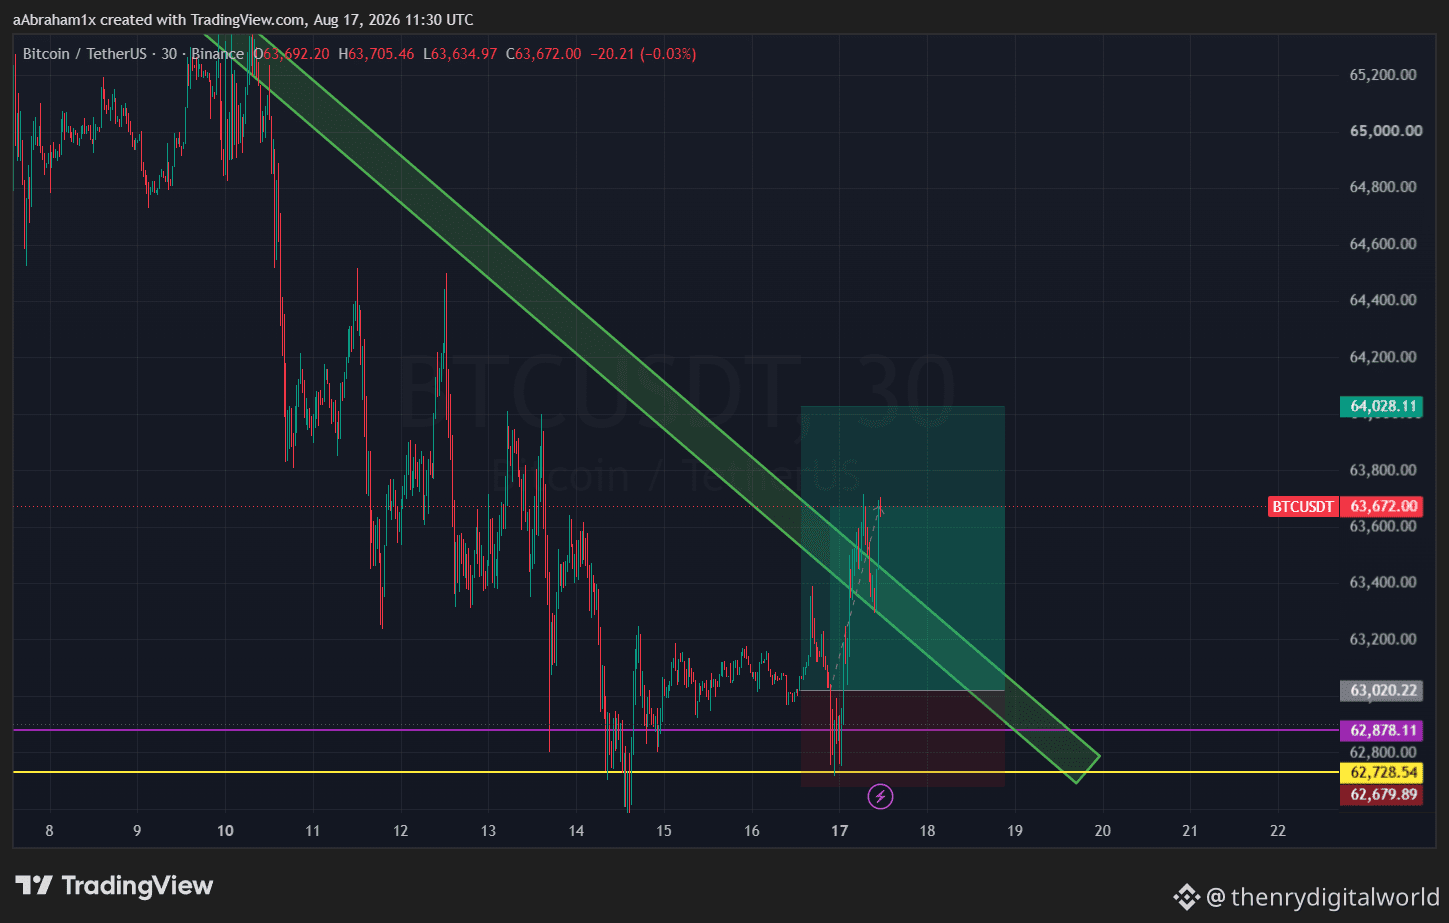Open the @thenrydigitalworld handle

point(1323,896)
